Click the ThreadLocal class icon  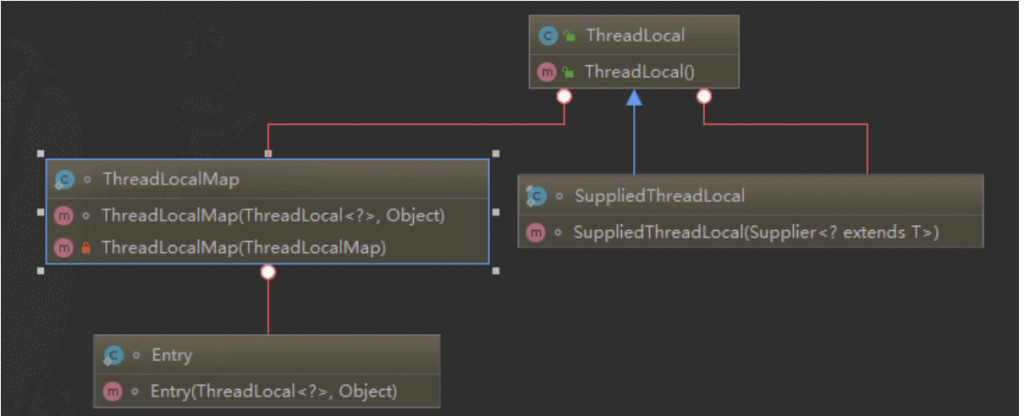(547, 36)
